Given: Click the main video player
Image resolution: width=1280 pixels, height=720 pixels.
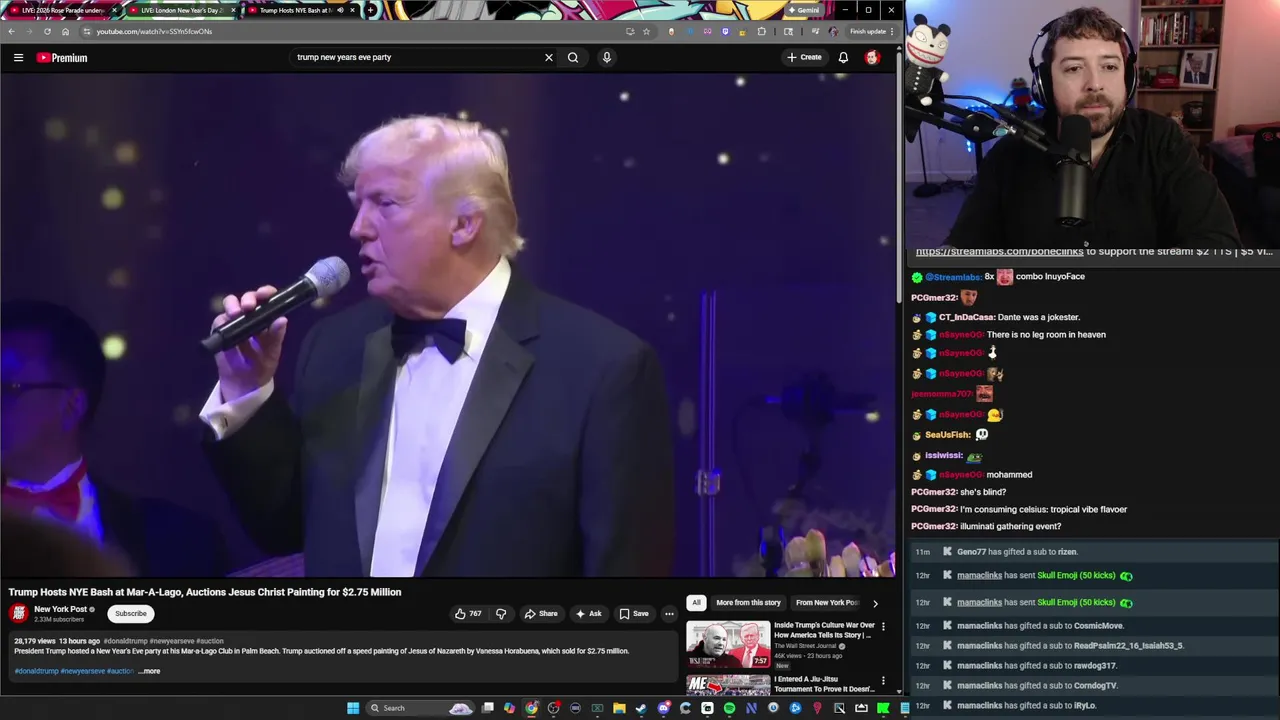Looking at the screenshot, I should click(x=448, y=325).
